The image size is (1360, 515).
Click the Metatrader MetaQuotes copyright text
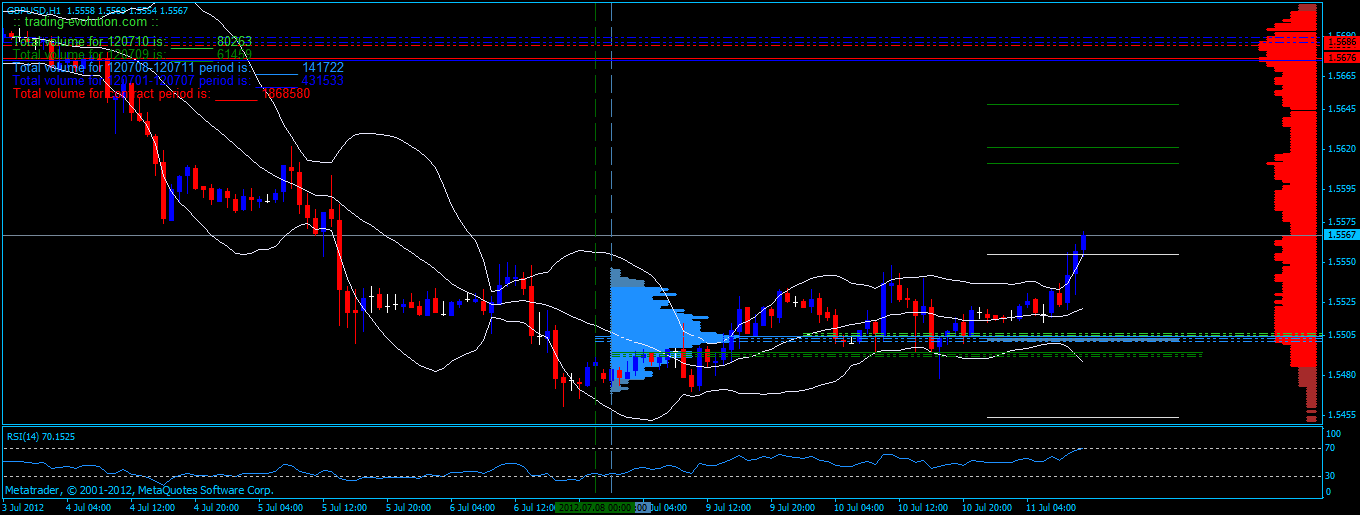[x=139, y=491]
